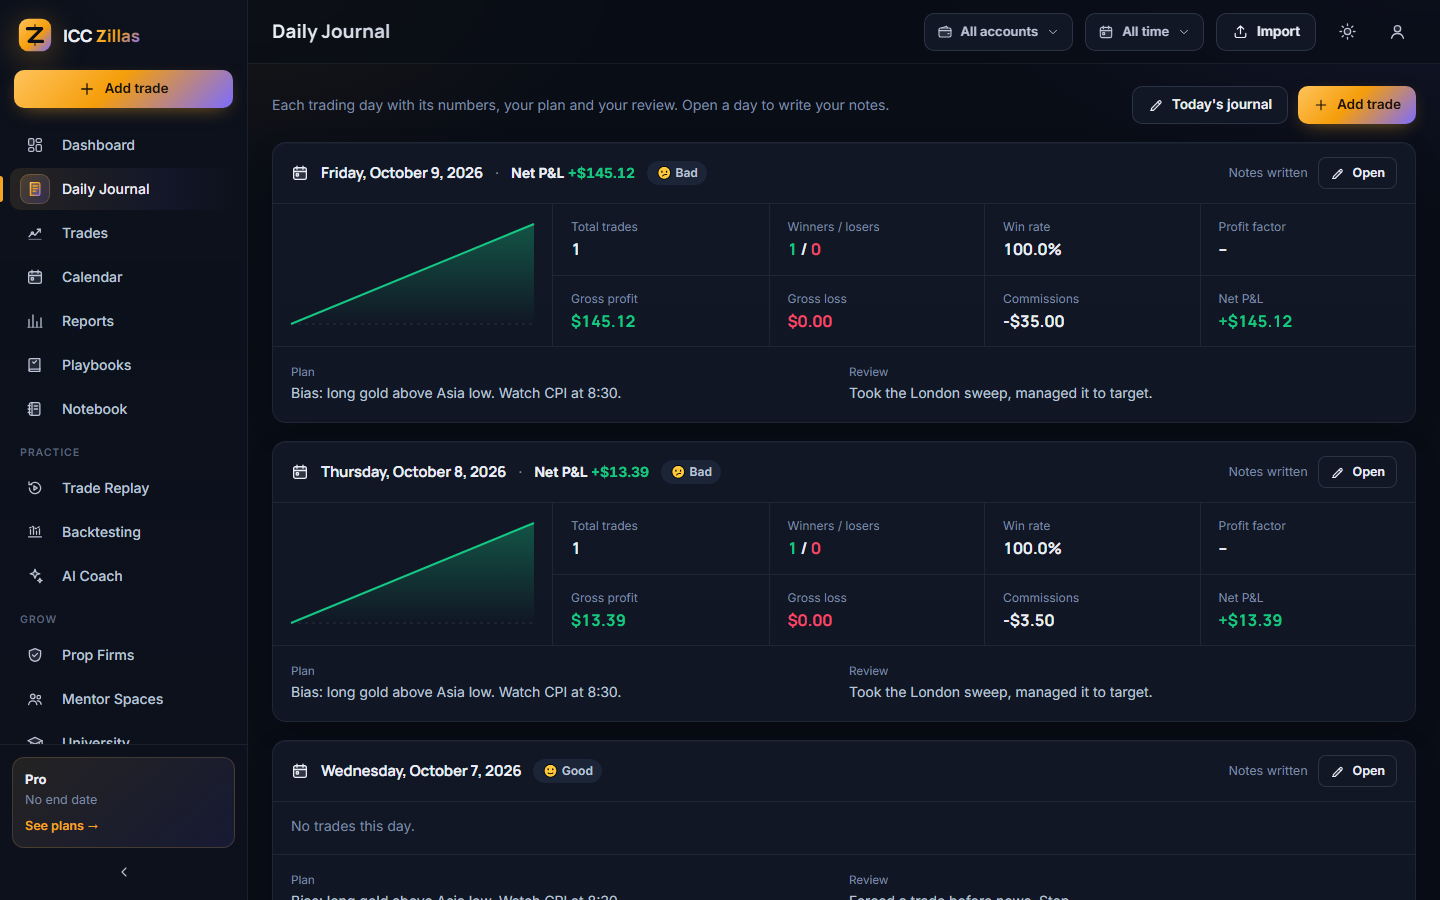Open the Wednesday, October 7 journal entry

point(1357,771)
